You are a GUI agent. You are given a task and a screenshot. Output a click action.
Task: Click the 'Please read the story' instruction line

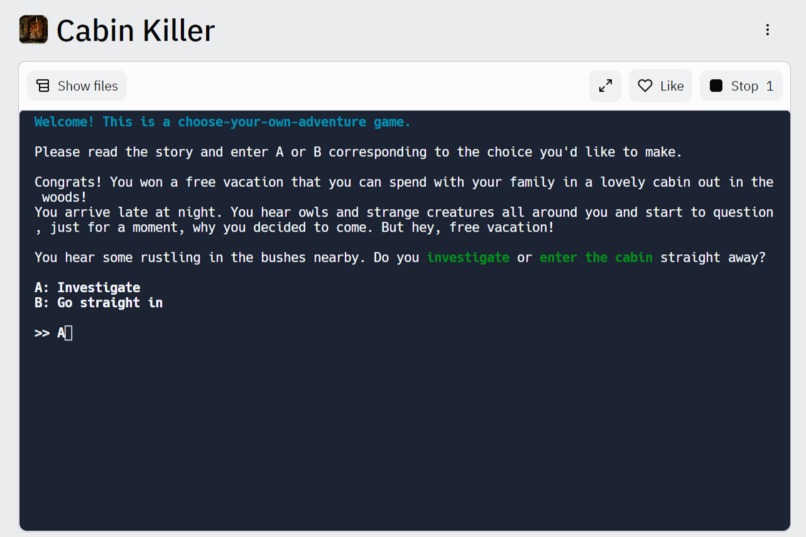click(x=358, y=152)
